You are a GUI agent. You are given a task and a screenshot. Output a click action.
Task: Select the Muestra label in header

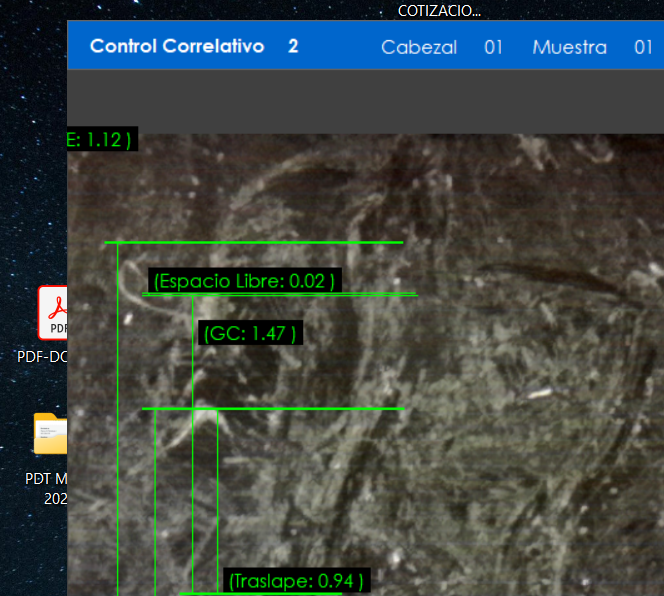click(x=569, y=47)
